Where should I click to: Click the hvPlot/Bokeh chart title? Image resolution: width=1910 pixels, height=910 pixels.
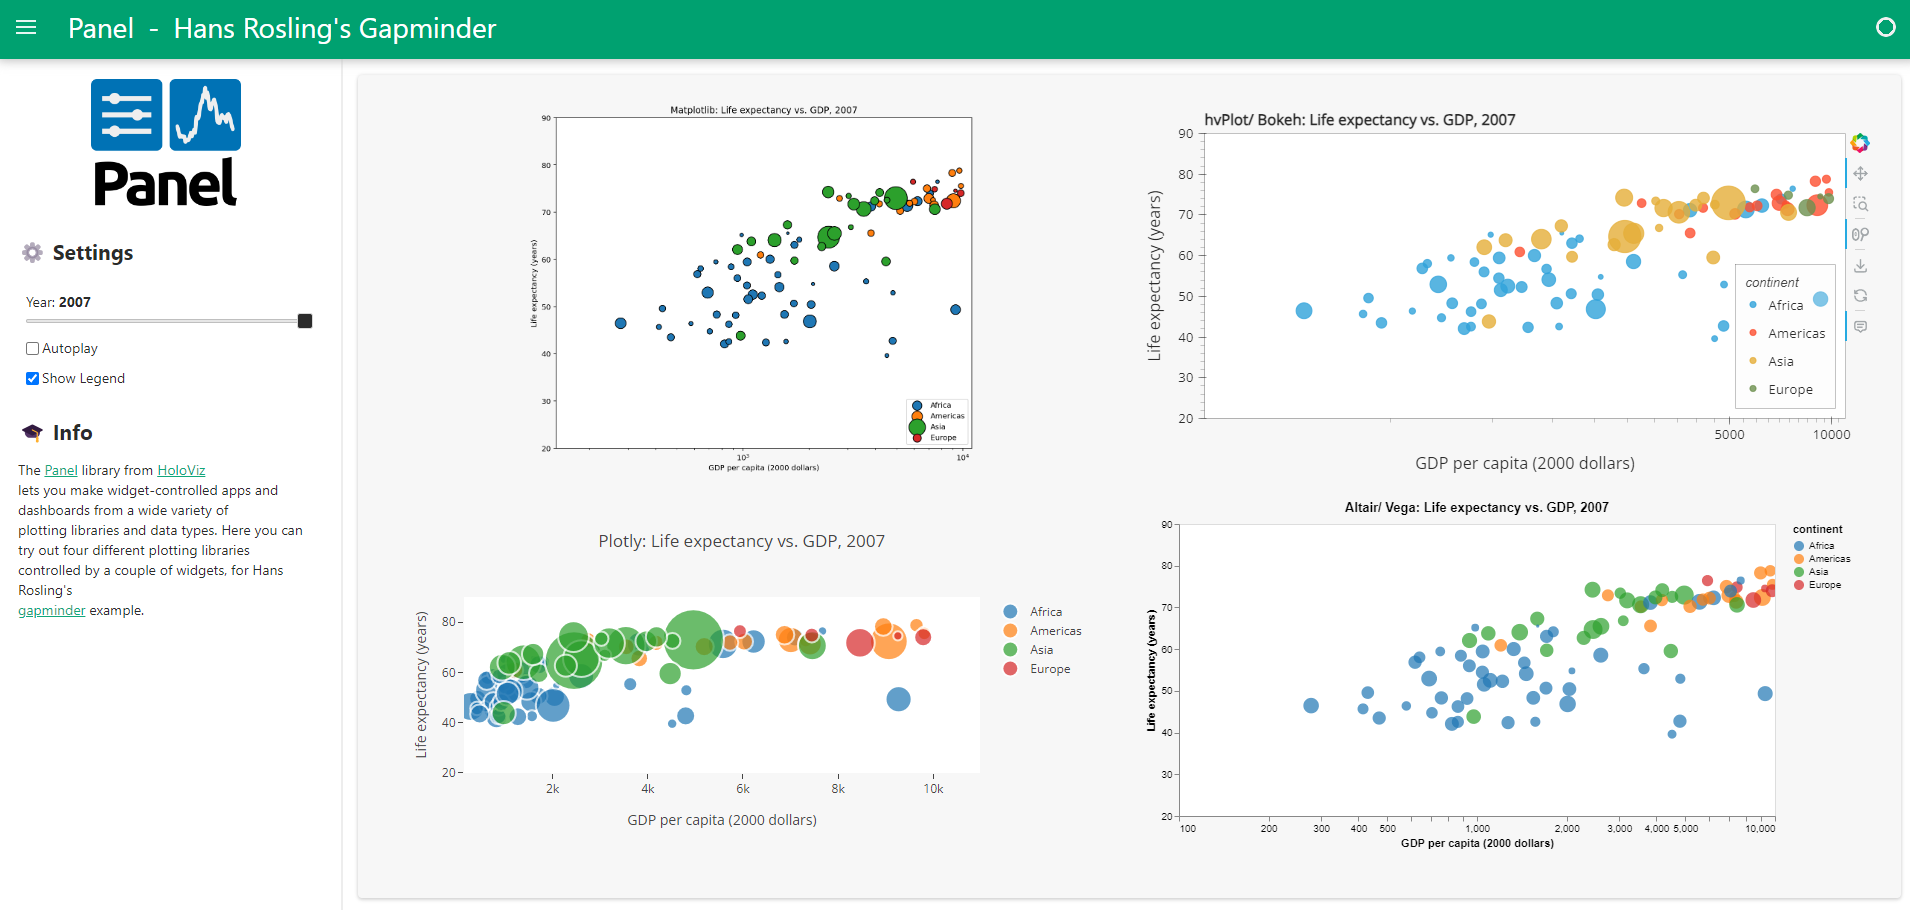point(1359,120)
